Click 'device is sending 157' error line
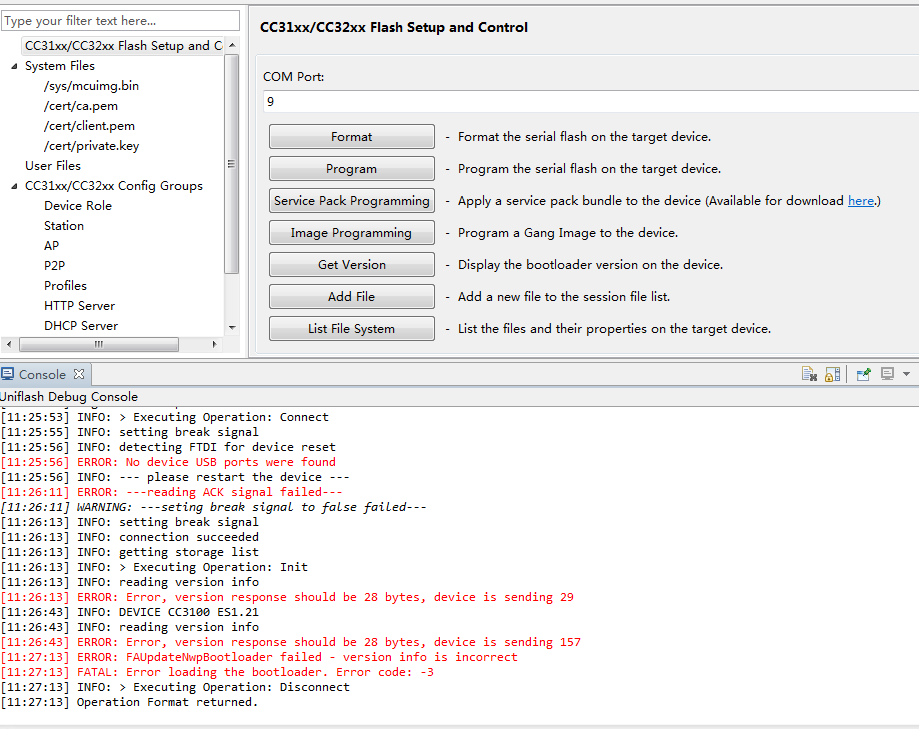This screenshot has height=729, width=919. point(291,642)
